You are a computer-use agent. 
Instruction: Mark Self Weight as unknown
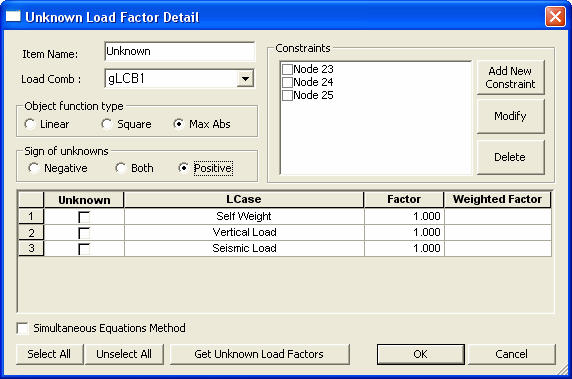click(84, 217)
